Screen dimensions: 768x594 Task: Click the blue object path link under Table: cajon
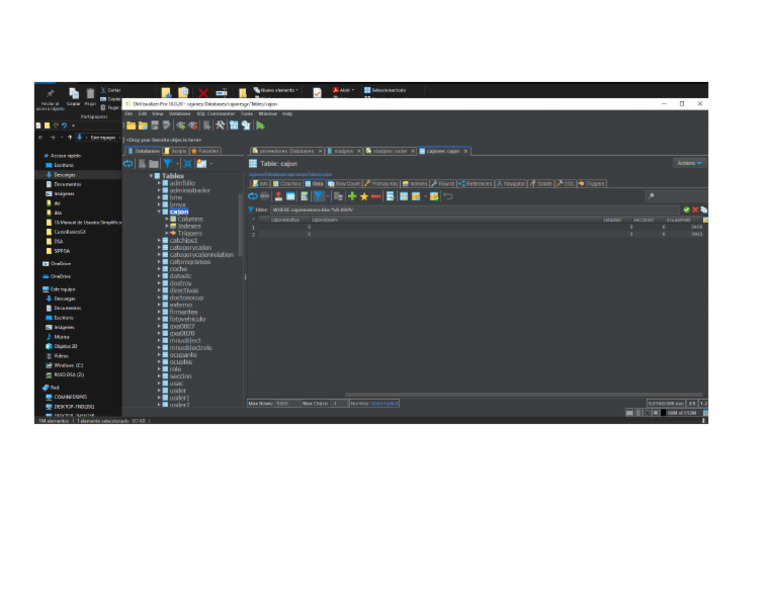(290, 174)
